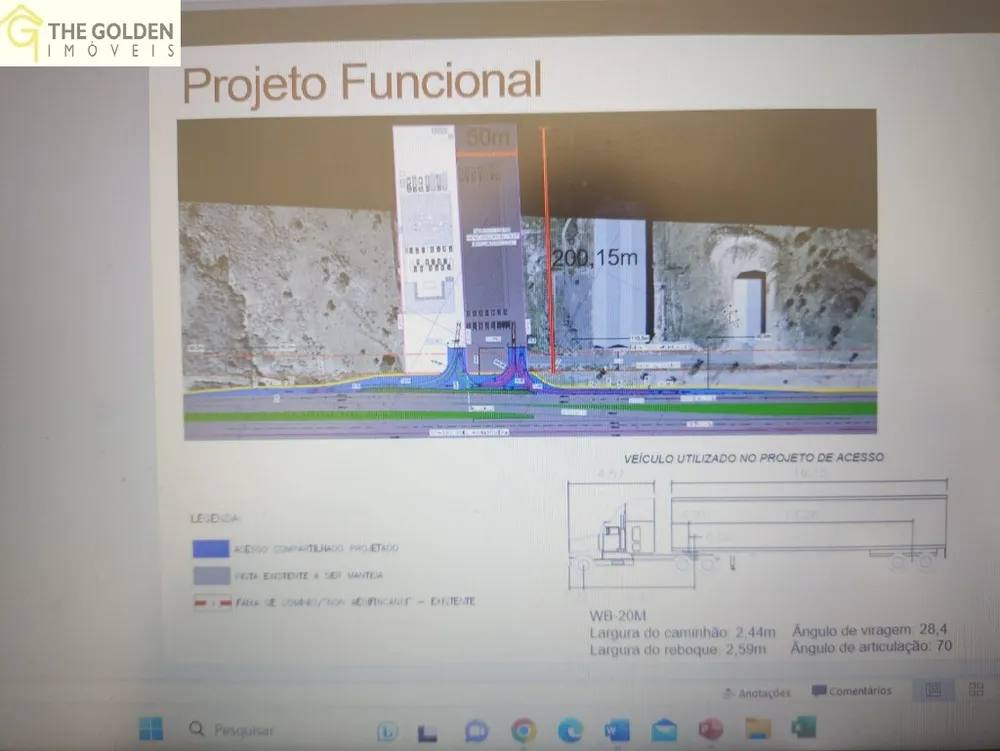Screen dimensions: 1000x751
Task: Open Google Chrome from the taskbar
Action: click(524, 731)
